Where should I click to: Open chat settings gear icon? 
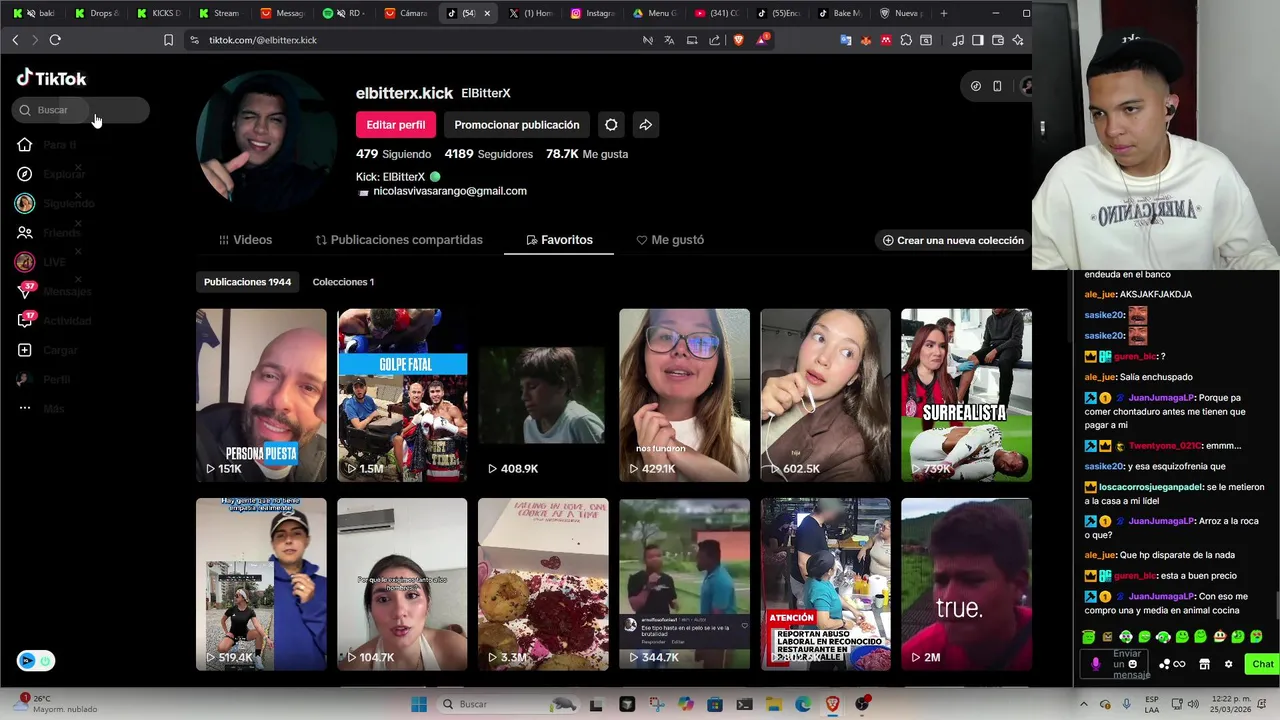point(1228,664)
